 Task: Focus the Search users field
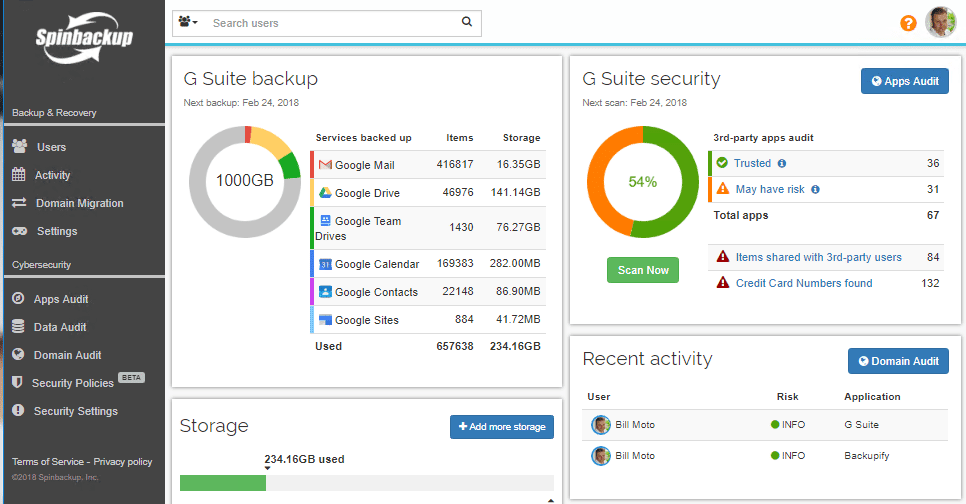point(333,23)
